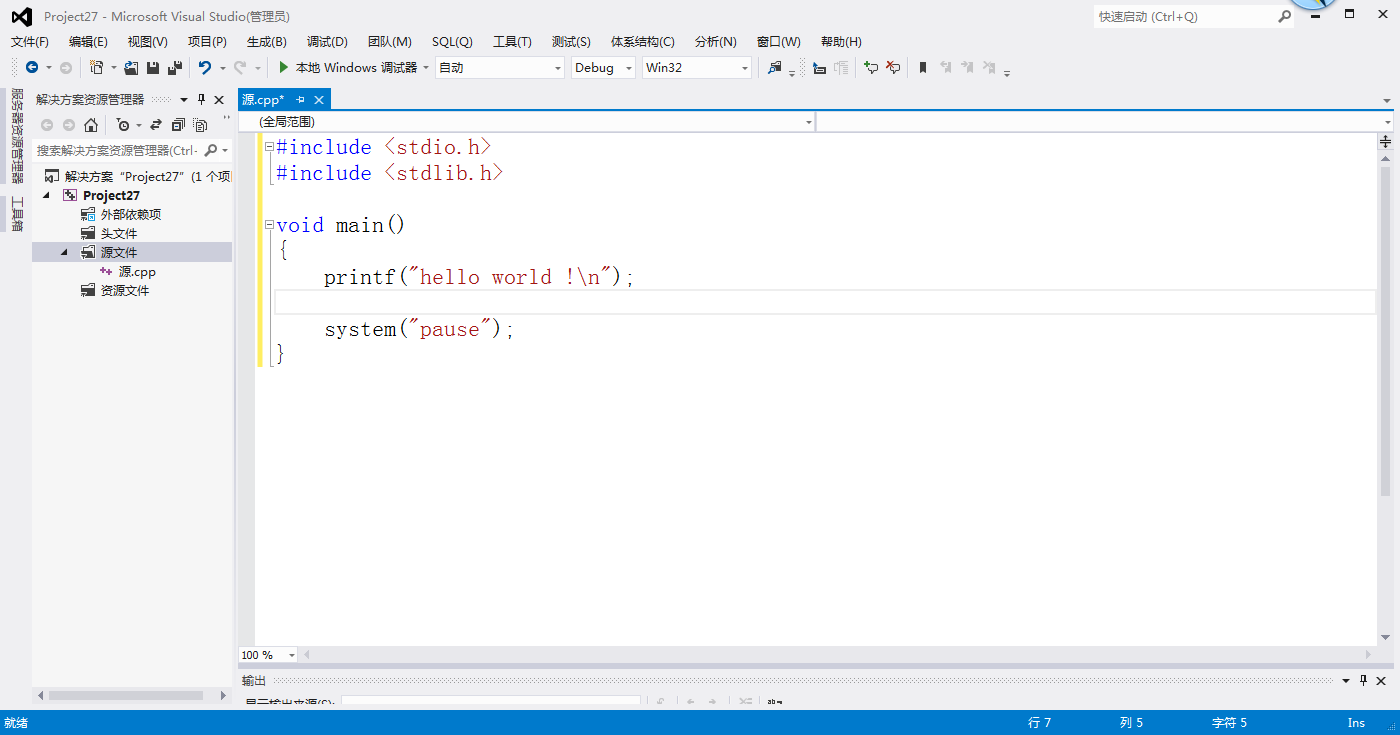Click the Sync with Active Document icon
The width and height of the screenshot is (1400, 735).
[x=156, y=125]
